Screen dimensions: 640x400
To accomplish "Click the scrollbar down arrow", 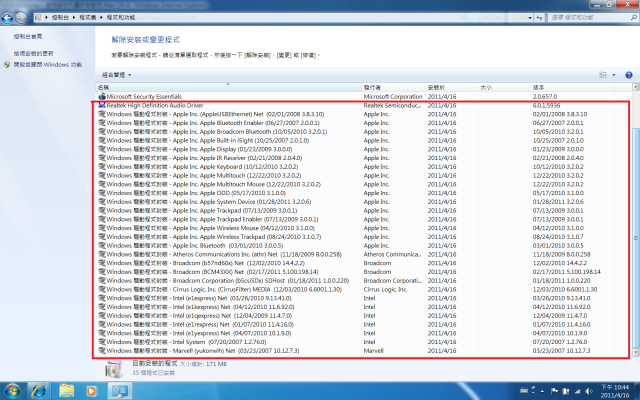I will (x=635, y=352).
